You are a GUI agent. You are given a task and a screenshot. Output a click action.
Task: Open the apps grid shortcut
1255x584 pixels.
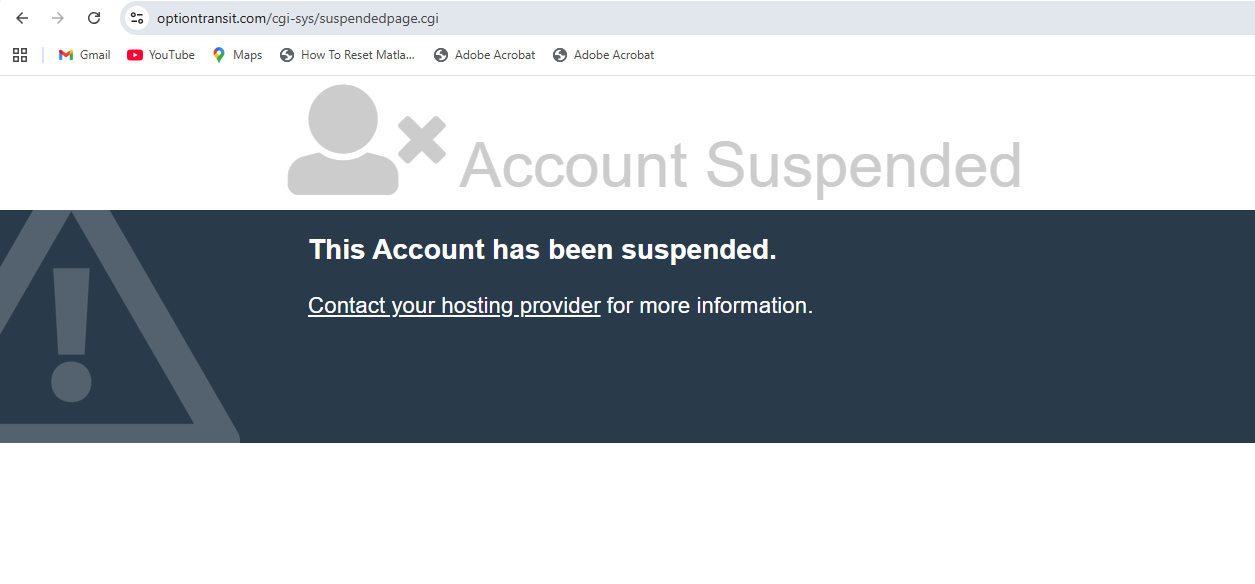(20, 55)
